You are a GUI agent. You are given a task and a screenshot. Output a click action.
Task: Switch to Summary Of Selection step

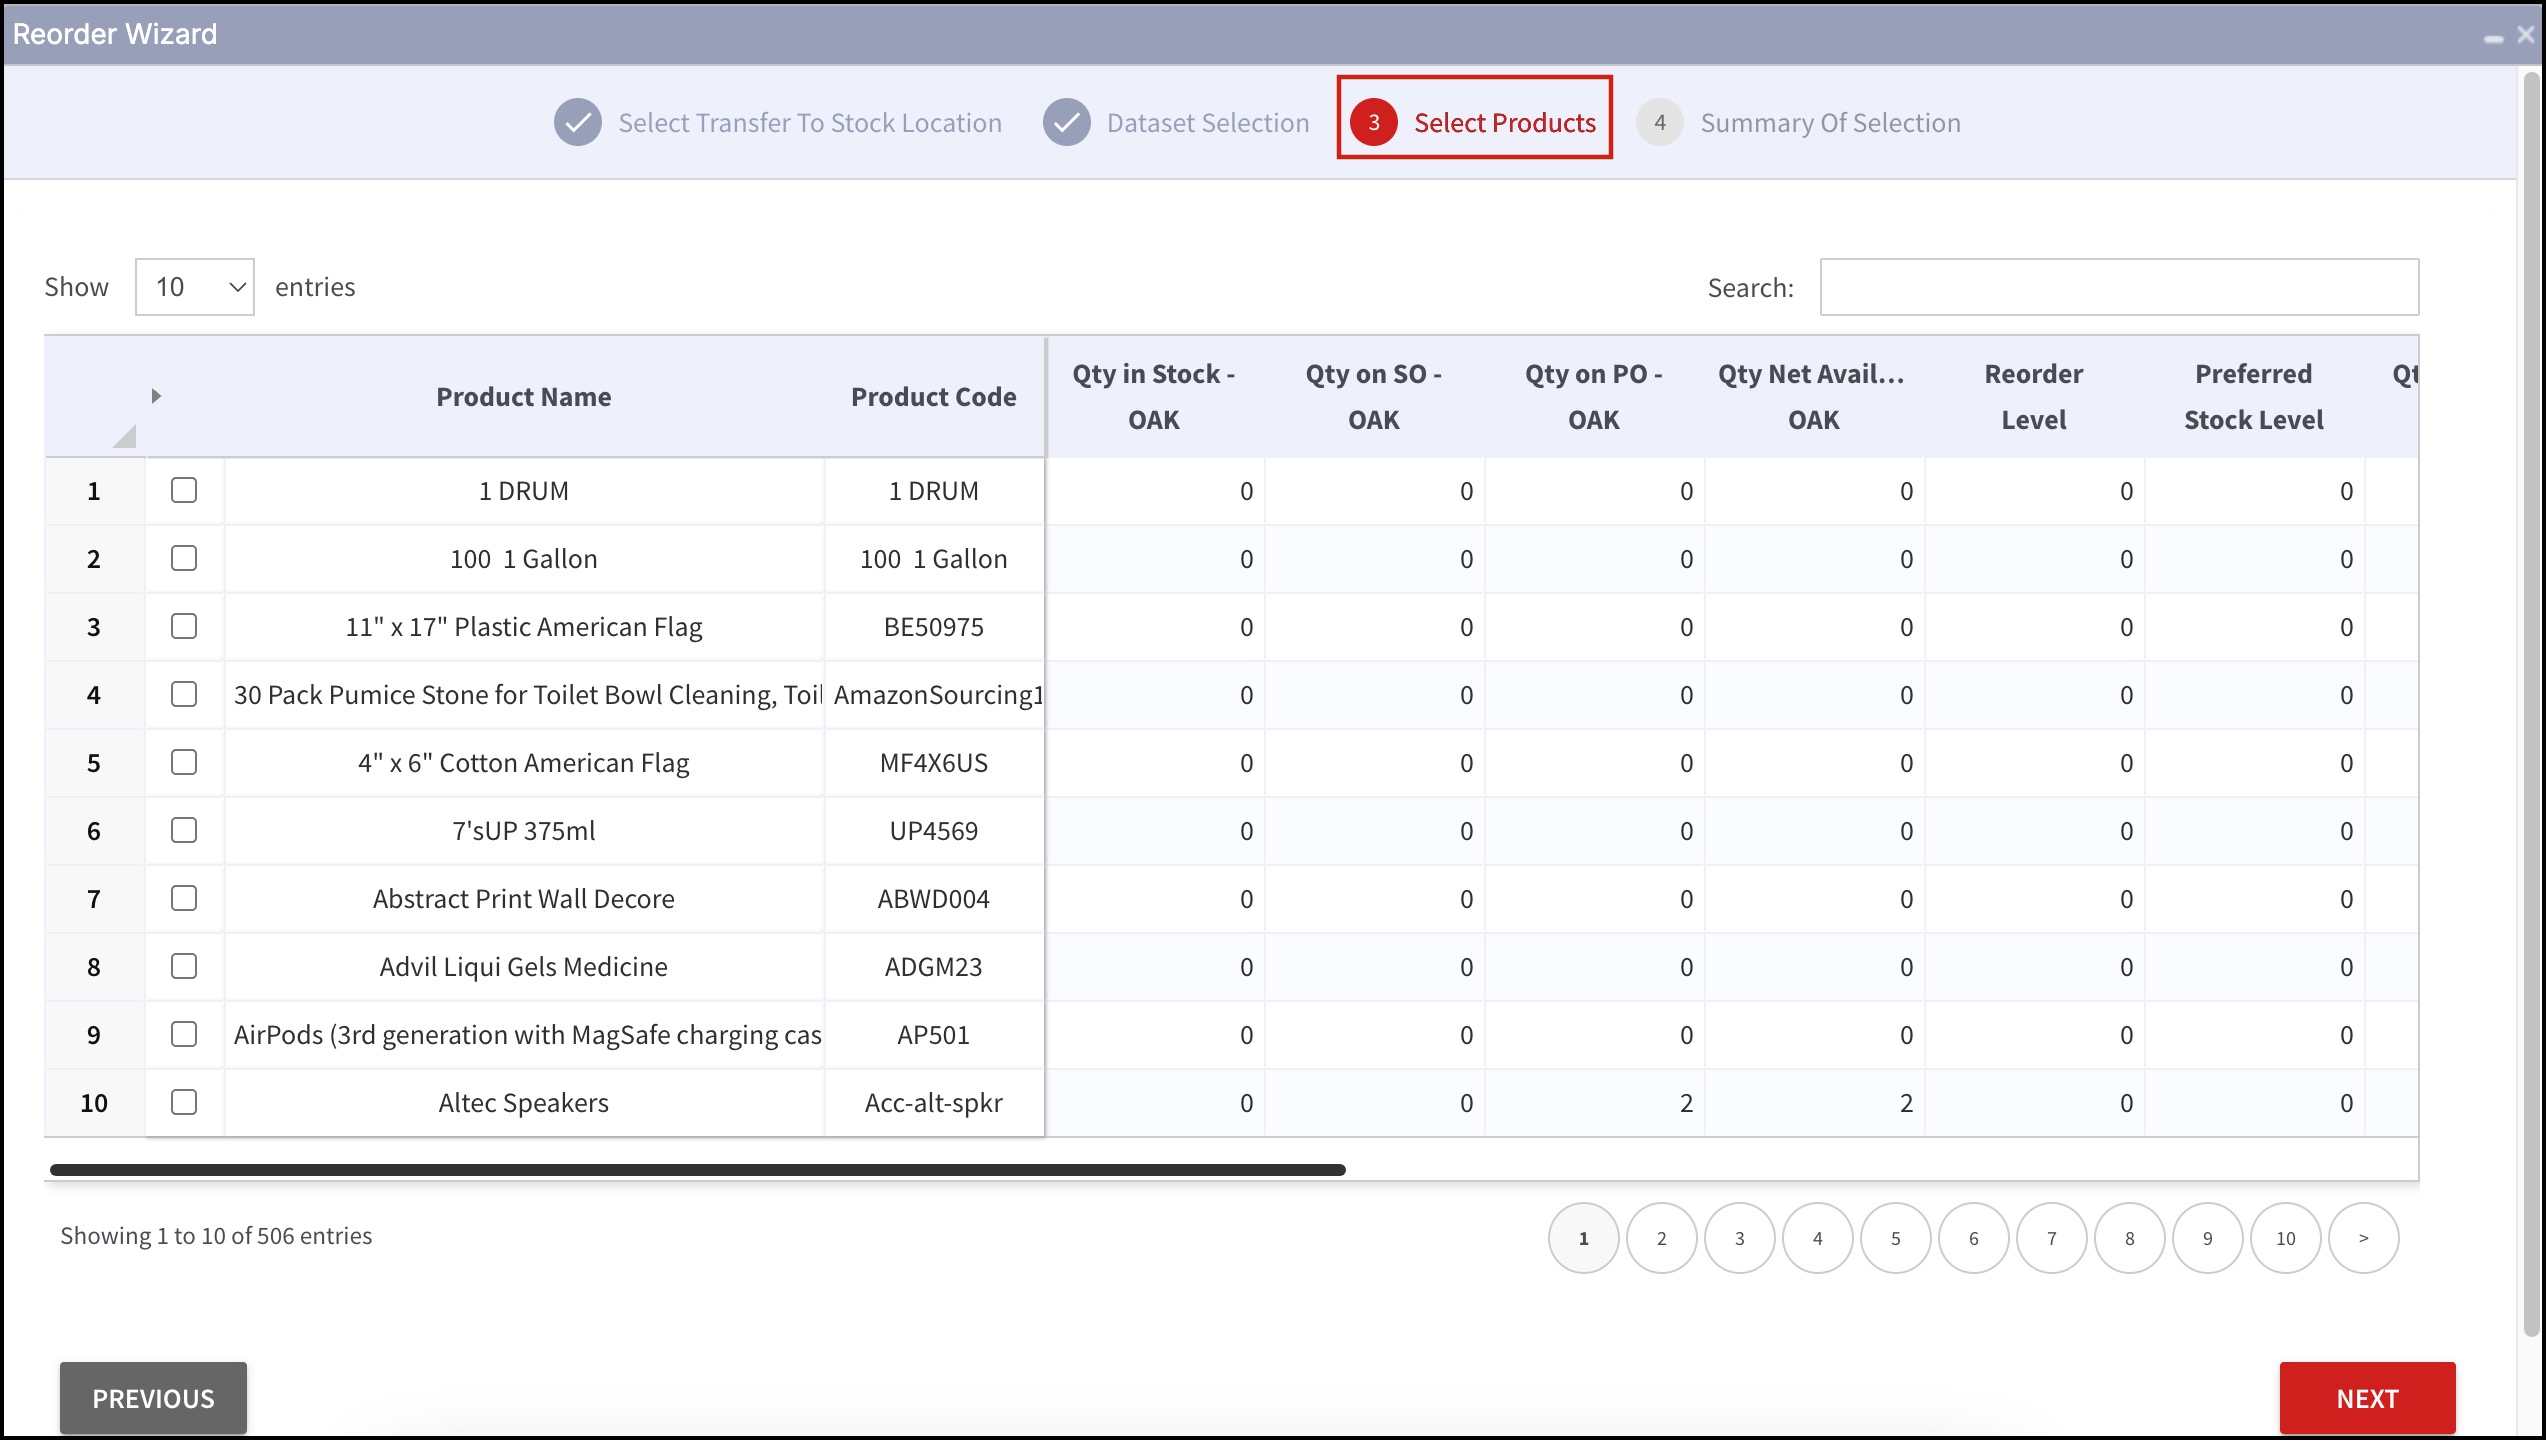[x=1829, y=123]
